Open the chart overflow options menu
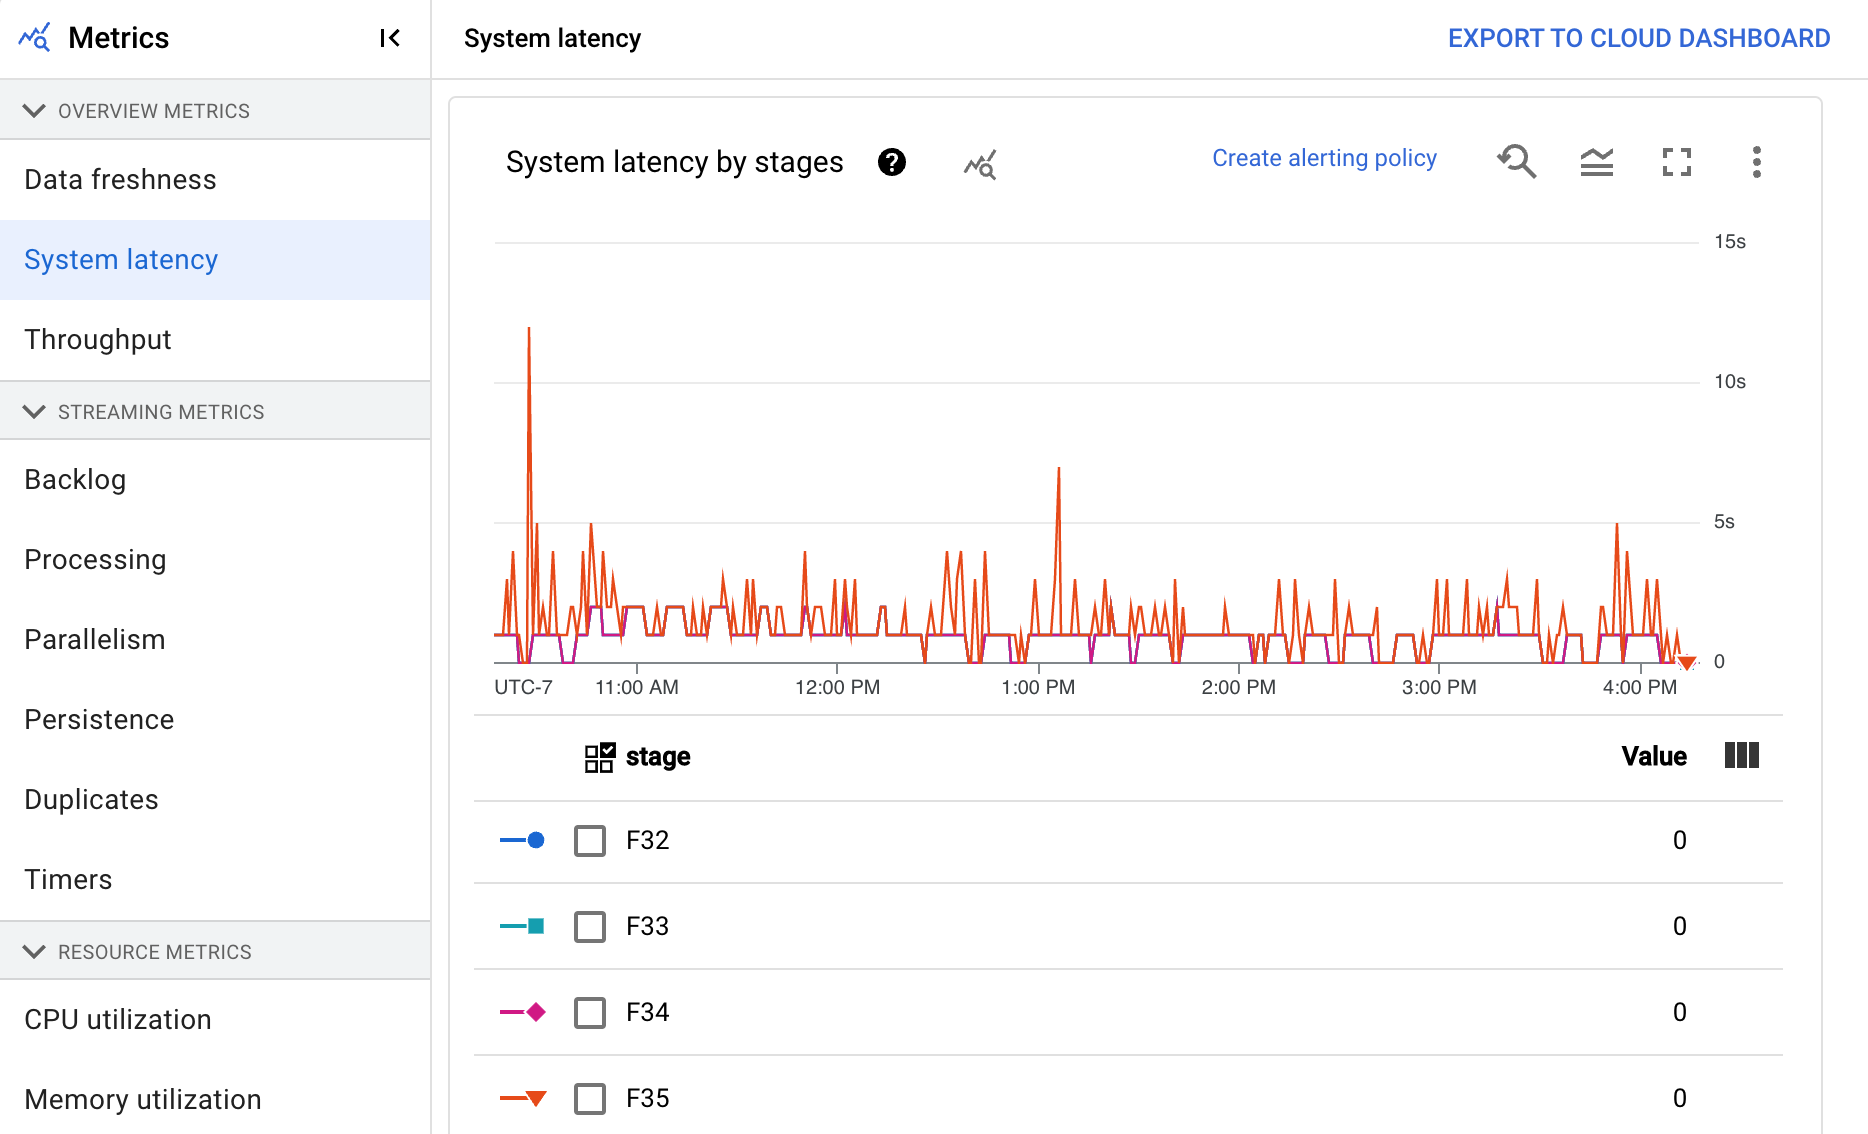The height and width of the screenshot is (1134, 1868). (x=1756, y=162)
